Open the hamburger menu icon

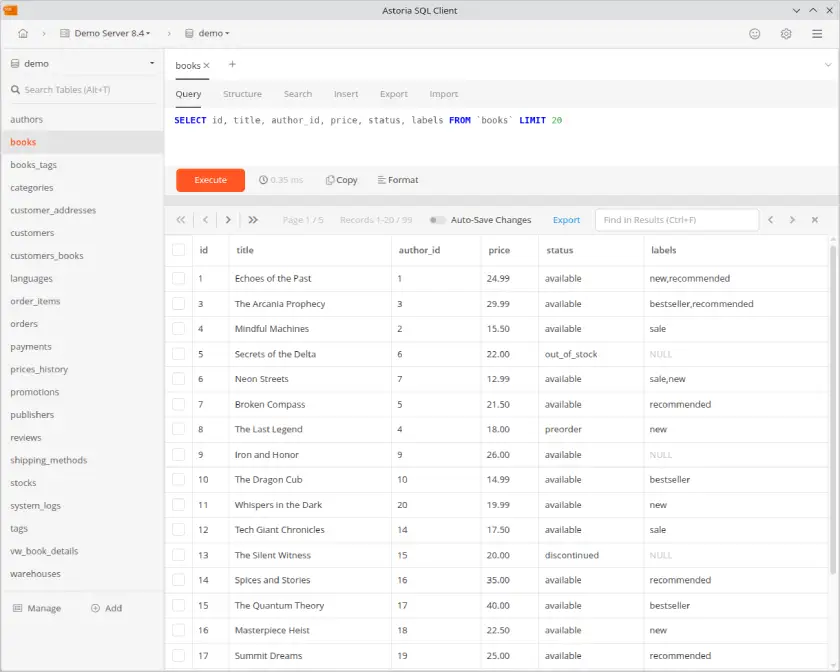[817, 34]
